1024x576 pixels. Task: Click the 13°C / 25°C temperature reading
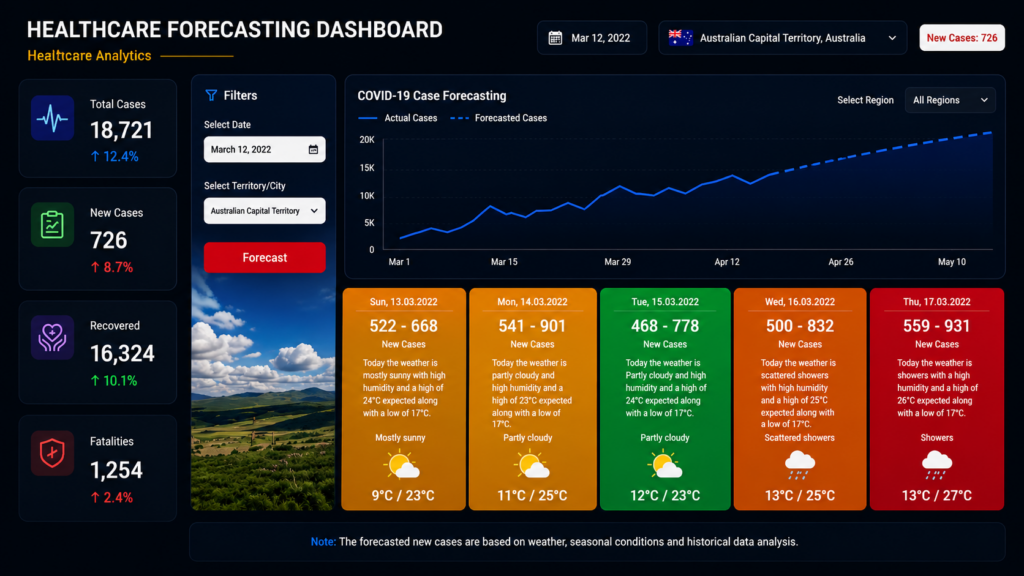(800, 496)
